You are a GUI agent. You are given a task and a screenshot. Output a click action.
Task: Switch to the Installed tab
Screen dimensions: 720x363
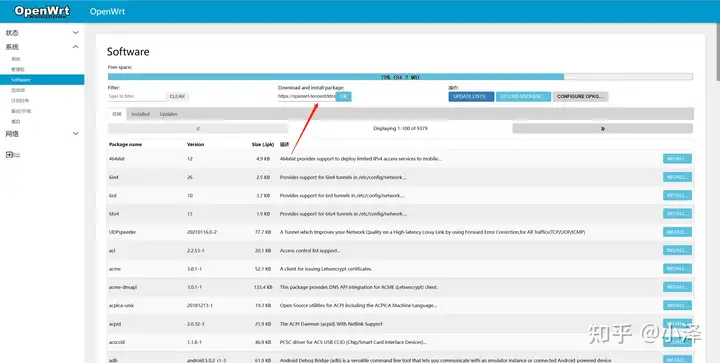point(140,114)
